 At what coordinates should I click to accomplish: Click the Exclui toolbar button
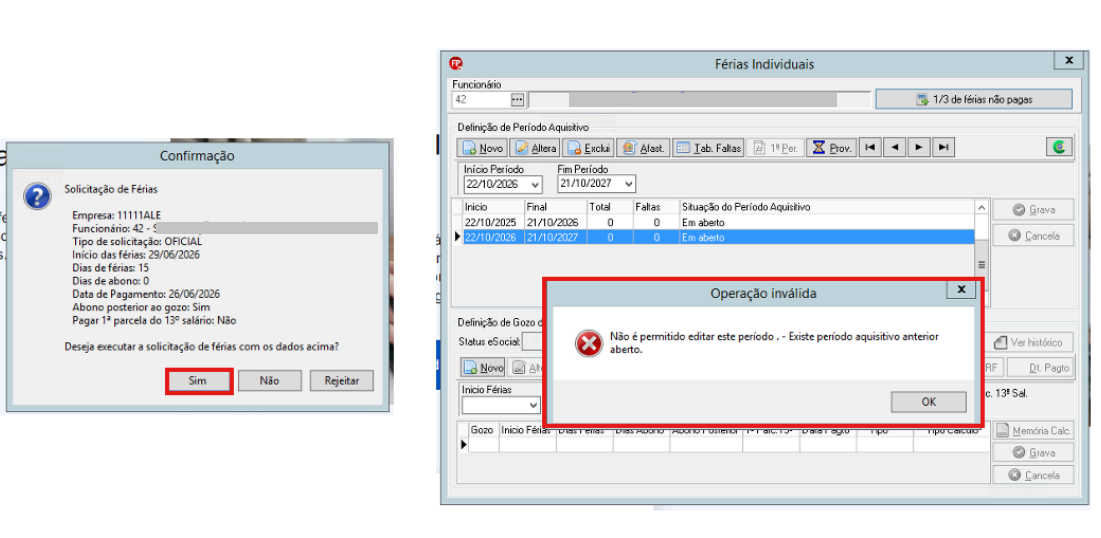(x=590, y=148)
